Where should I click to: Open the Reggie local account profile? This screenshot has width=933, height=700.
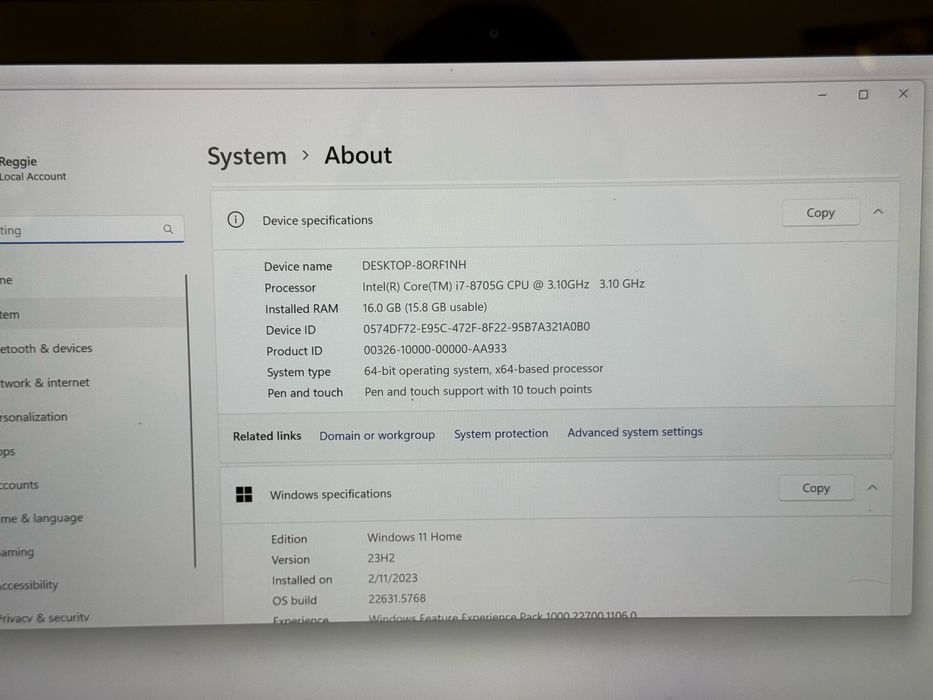[34, 168]
